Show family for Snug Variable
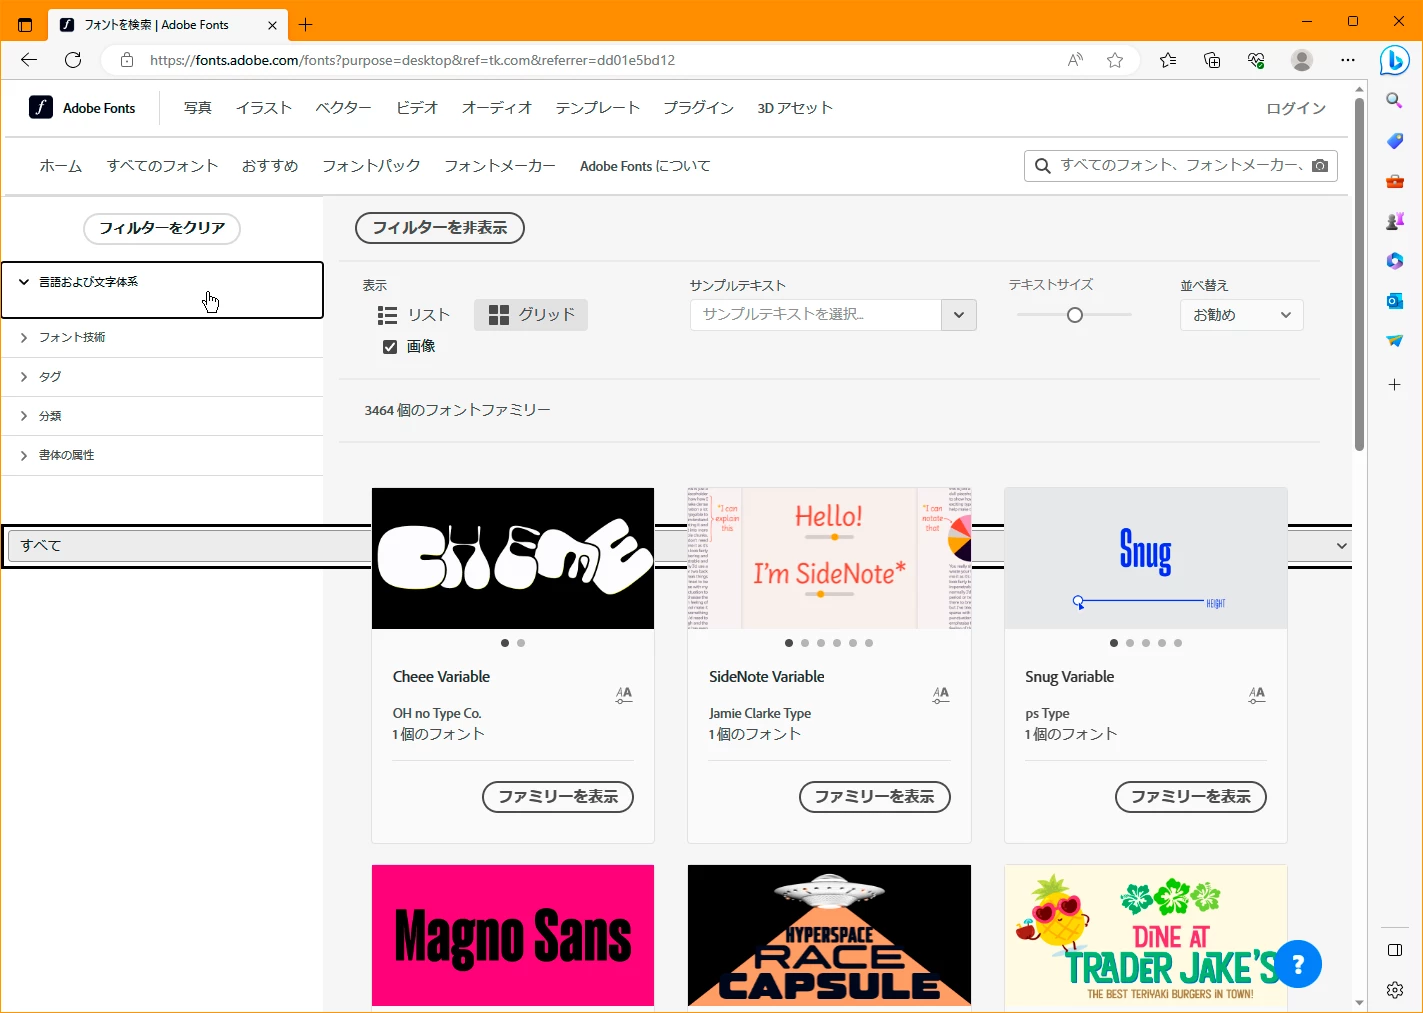The height and width of the screenshot is (1013, 1423). 1191,797
